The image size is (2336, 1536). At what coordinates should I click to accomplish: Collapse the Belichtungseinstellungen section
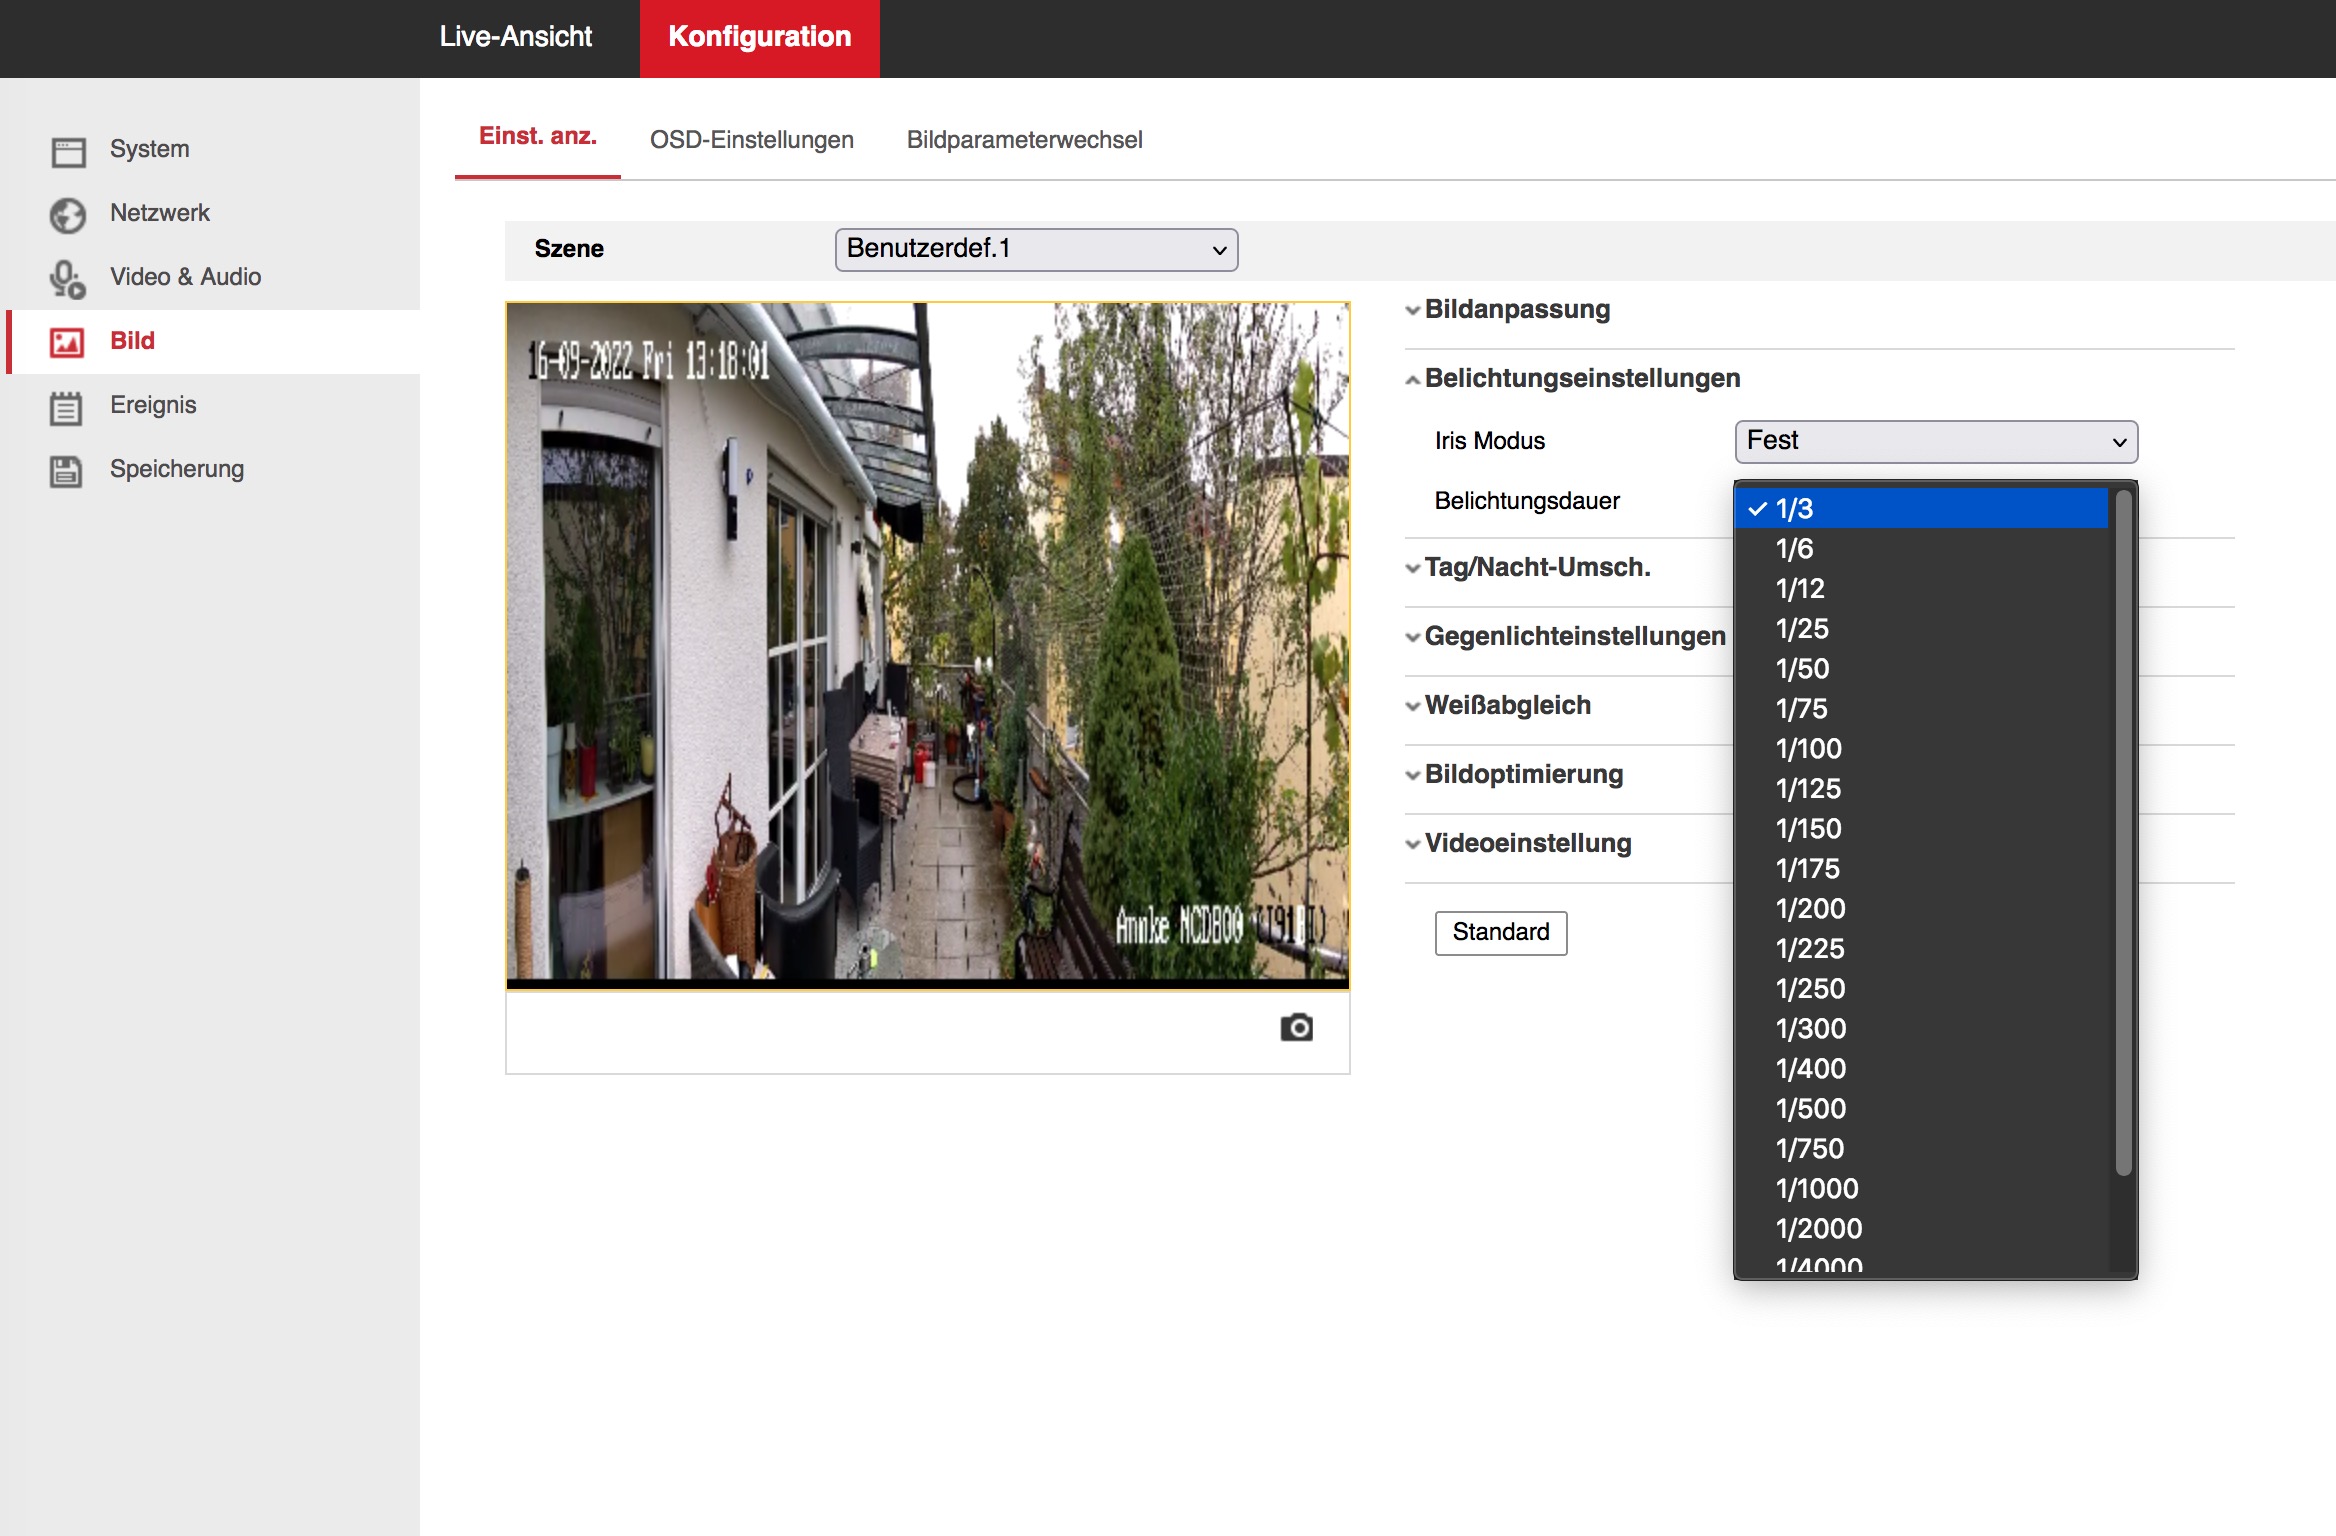pyautogui.click(x=1581, y=379)
